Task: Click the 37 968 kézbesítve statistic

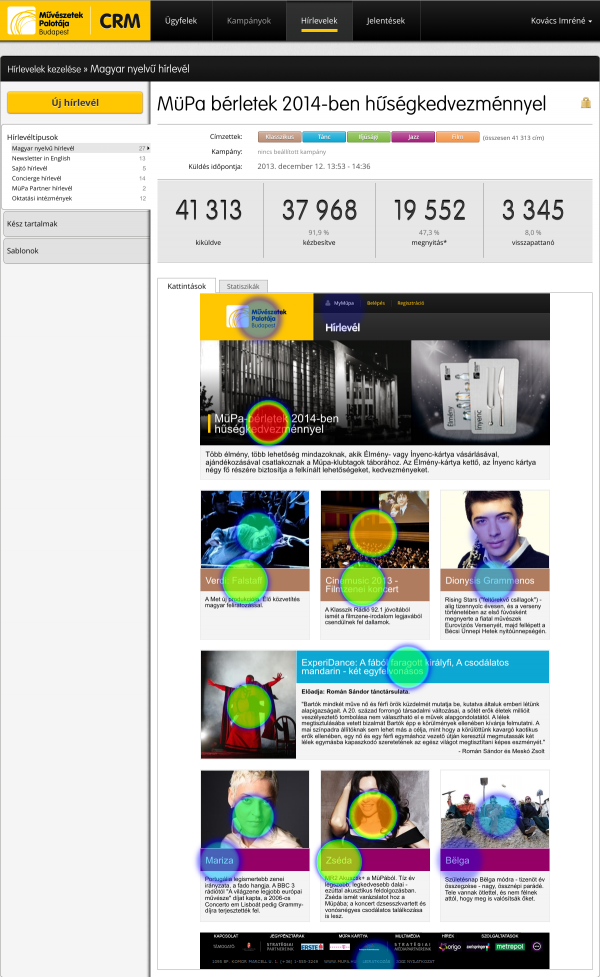Action: point(320,220)
